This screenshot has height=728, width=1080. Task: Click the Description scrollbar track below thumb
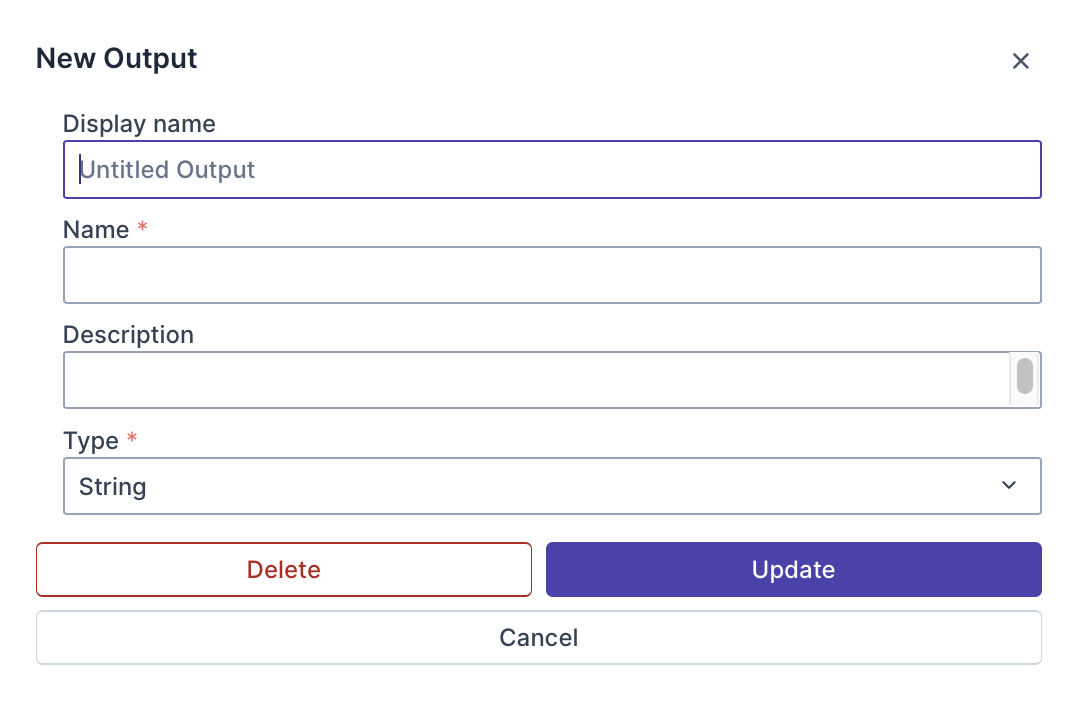pyautogui.click(x=1025, y=400)
